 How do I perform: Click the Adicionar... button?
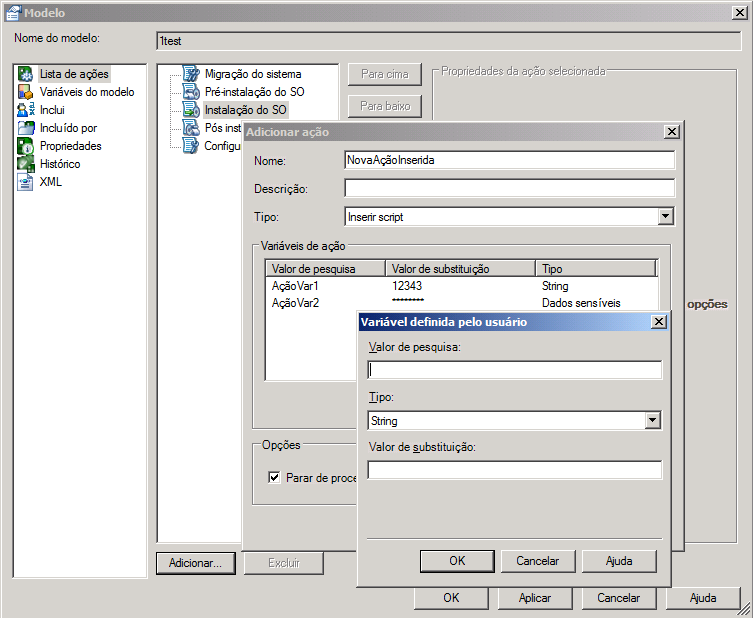tap(195, 563)
